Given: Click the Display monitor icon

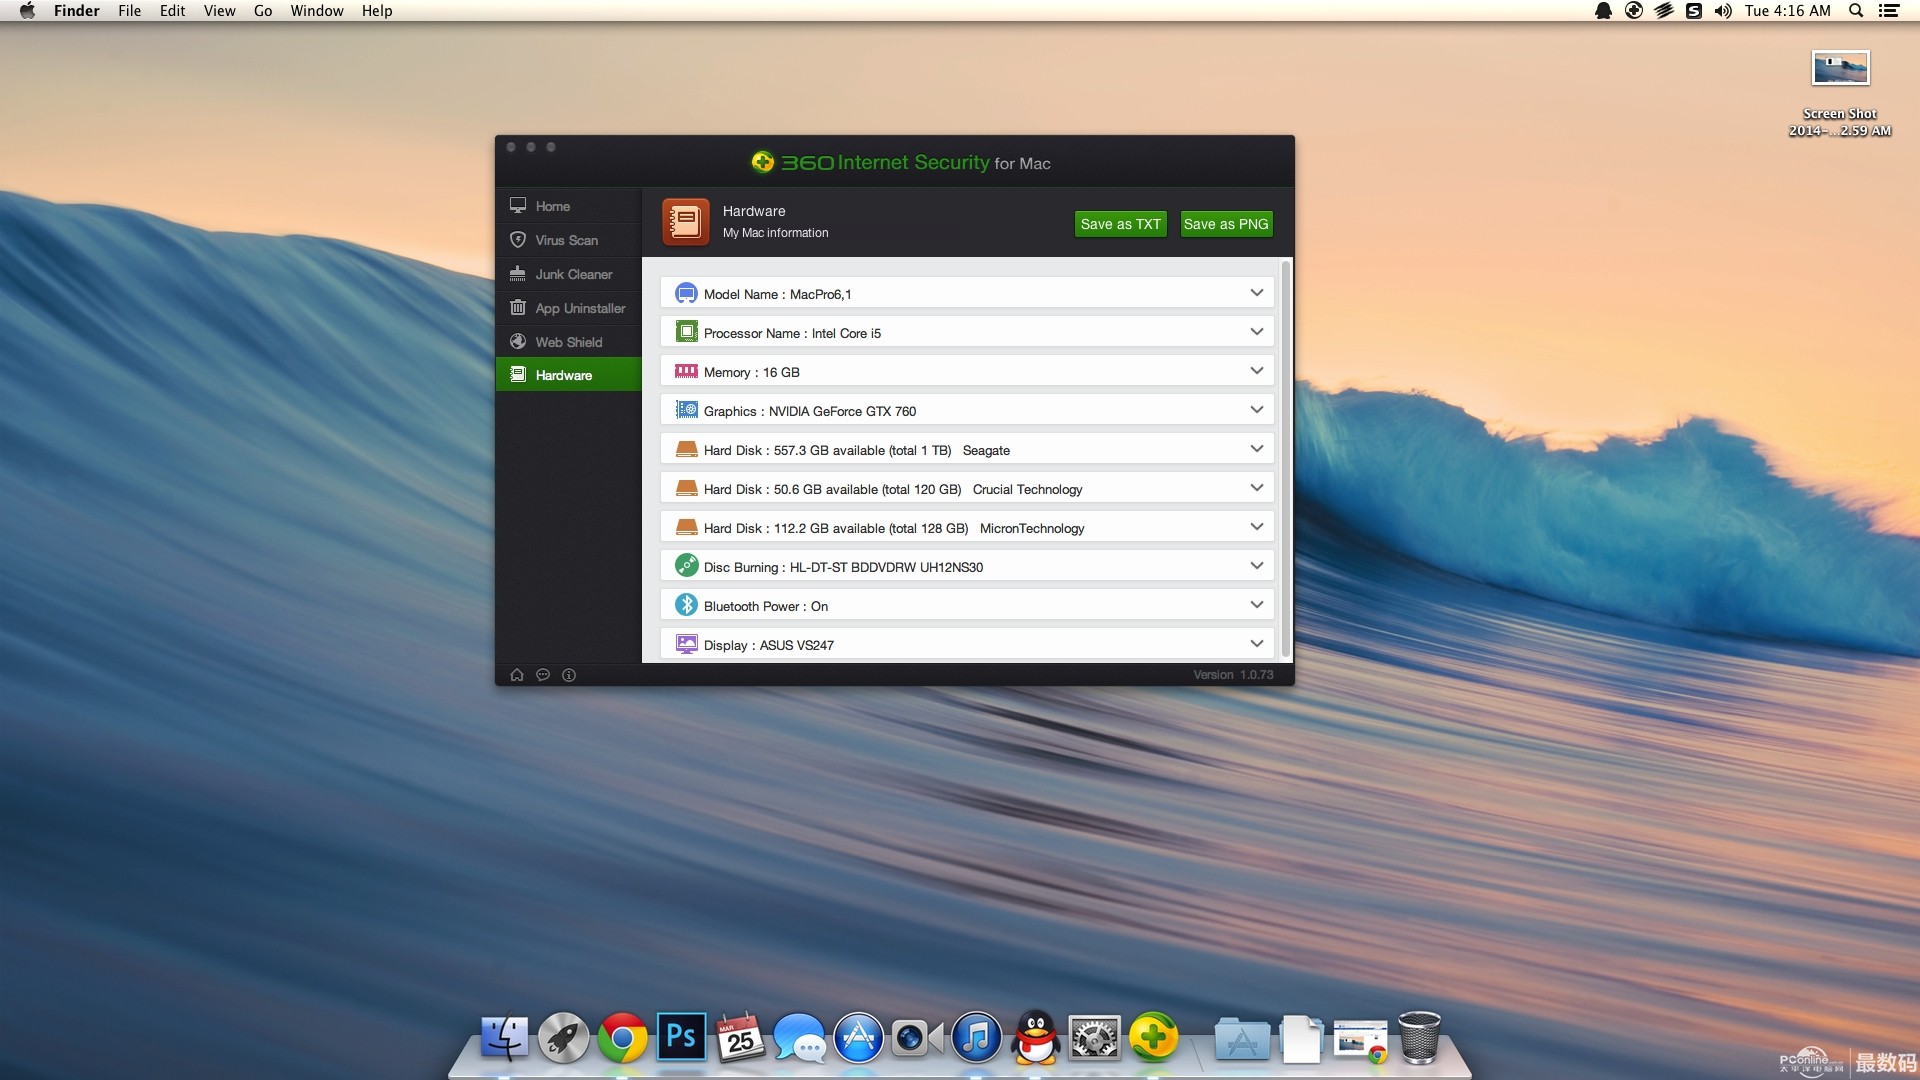Looking at the screenshot, I should click(x=686, y=644).
